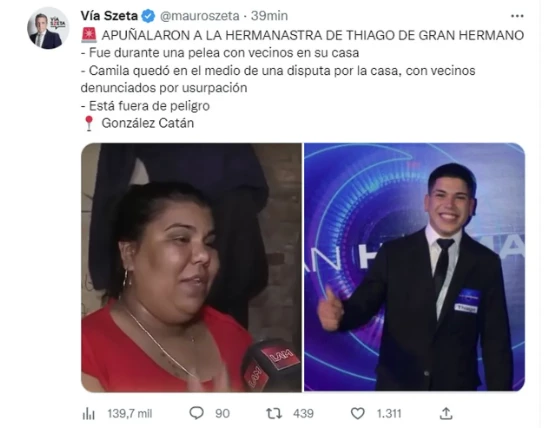Click the 139,7 mil views count
The height and width of the screenshot is (428, 557).
coord(130,414)
